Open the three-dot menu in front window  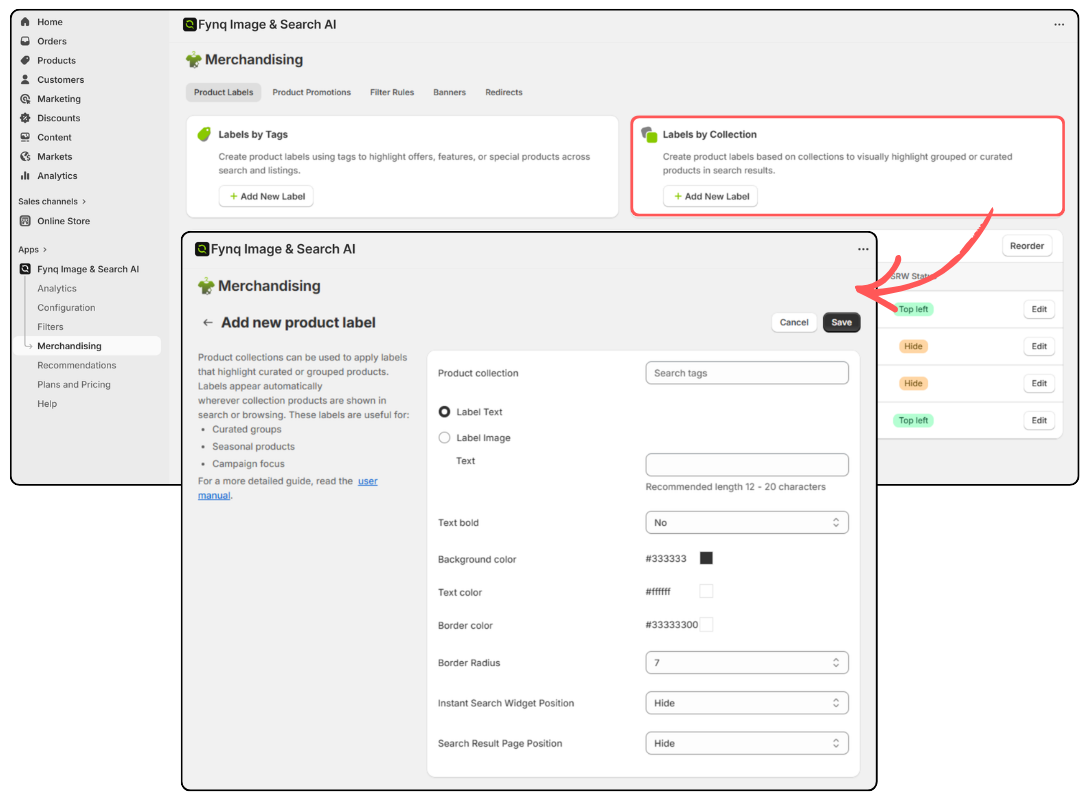click(863, 249)
